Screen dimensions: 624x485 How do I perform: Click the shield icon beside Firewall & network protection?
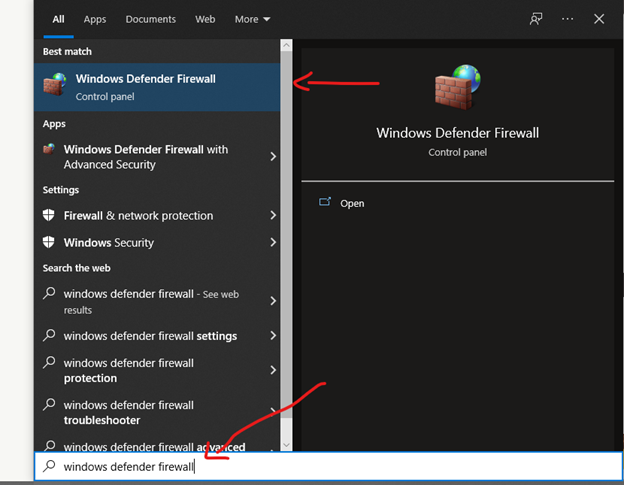(49, 215)
